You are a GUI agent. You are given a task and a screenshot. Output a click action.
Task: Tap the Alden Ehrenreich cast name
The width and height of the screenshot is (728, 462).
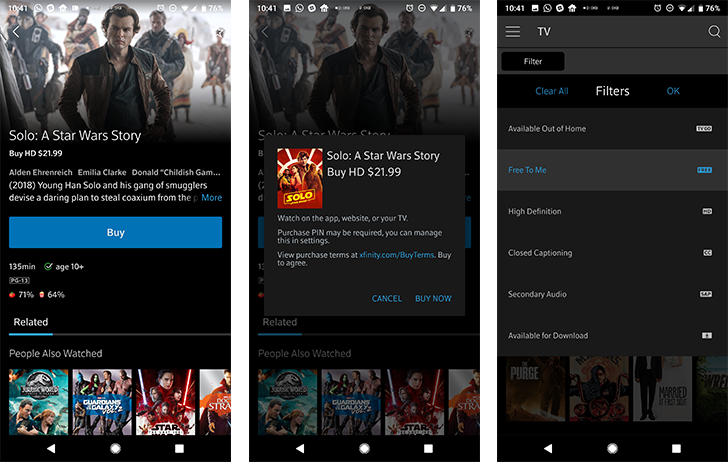click(41, 172)
